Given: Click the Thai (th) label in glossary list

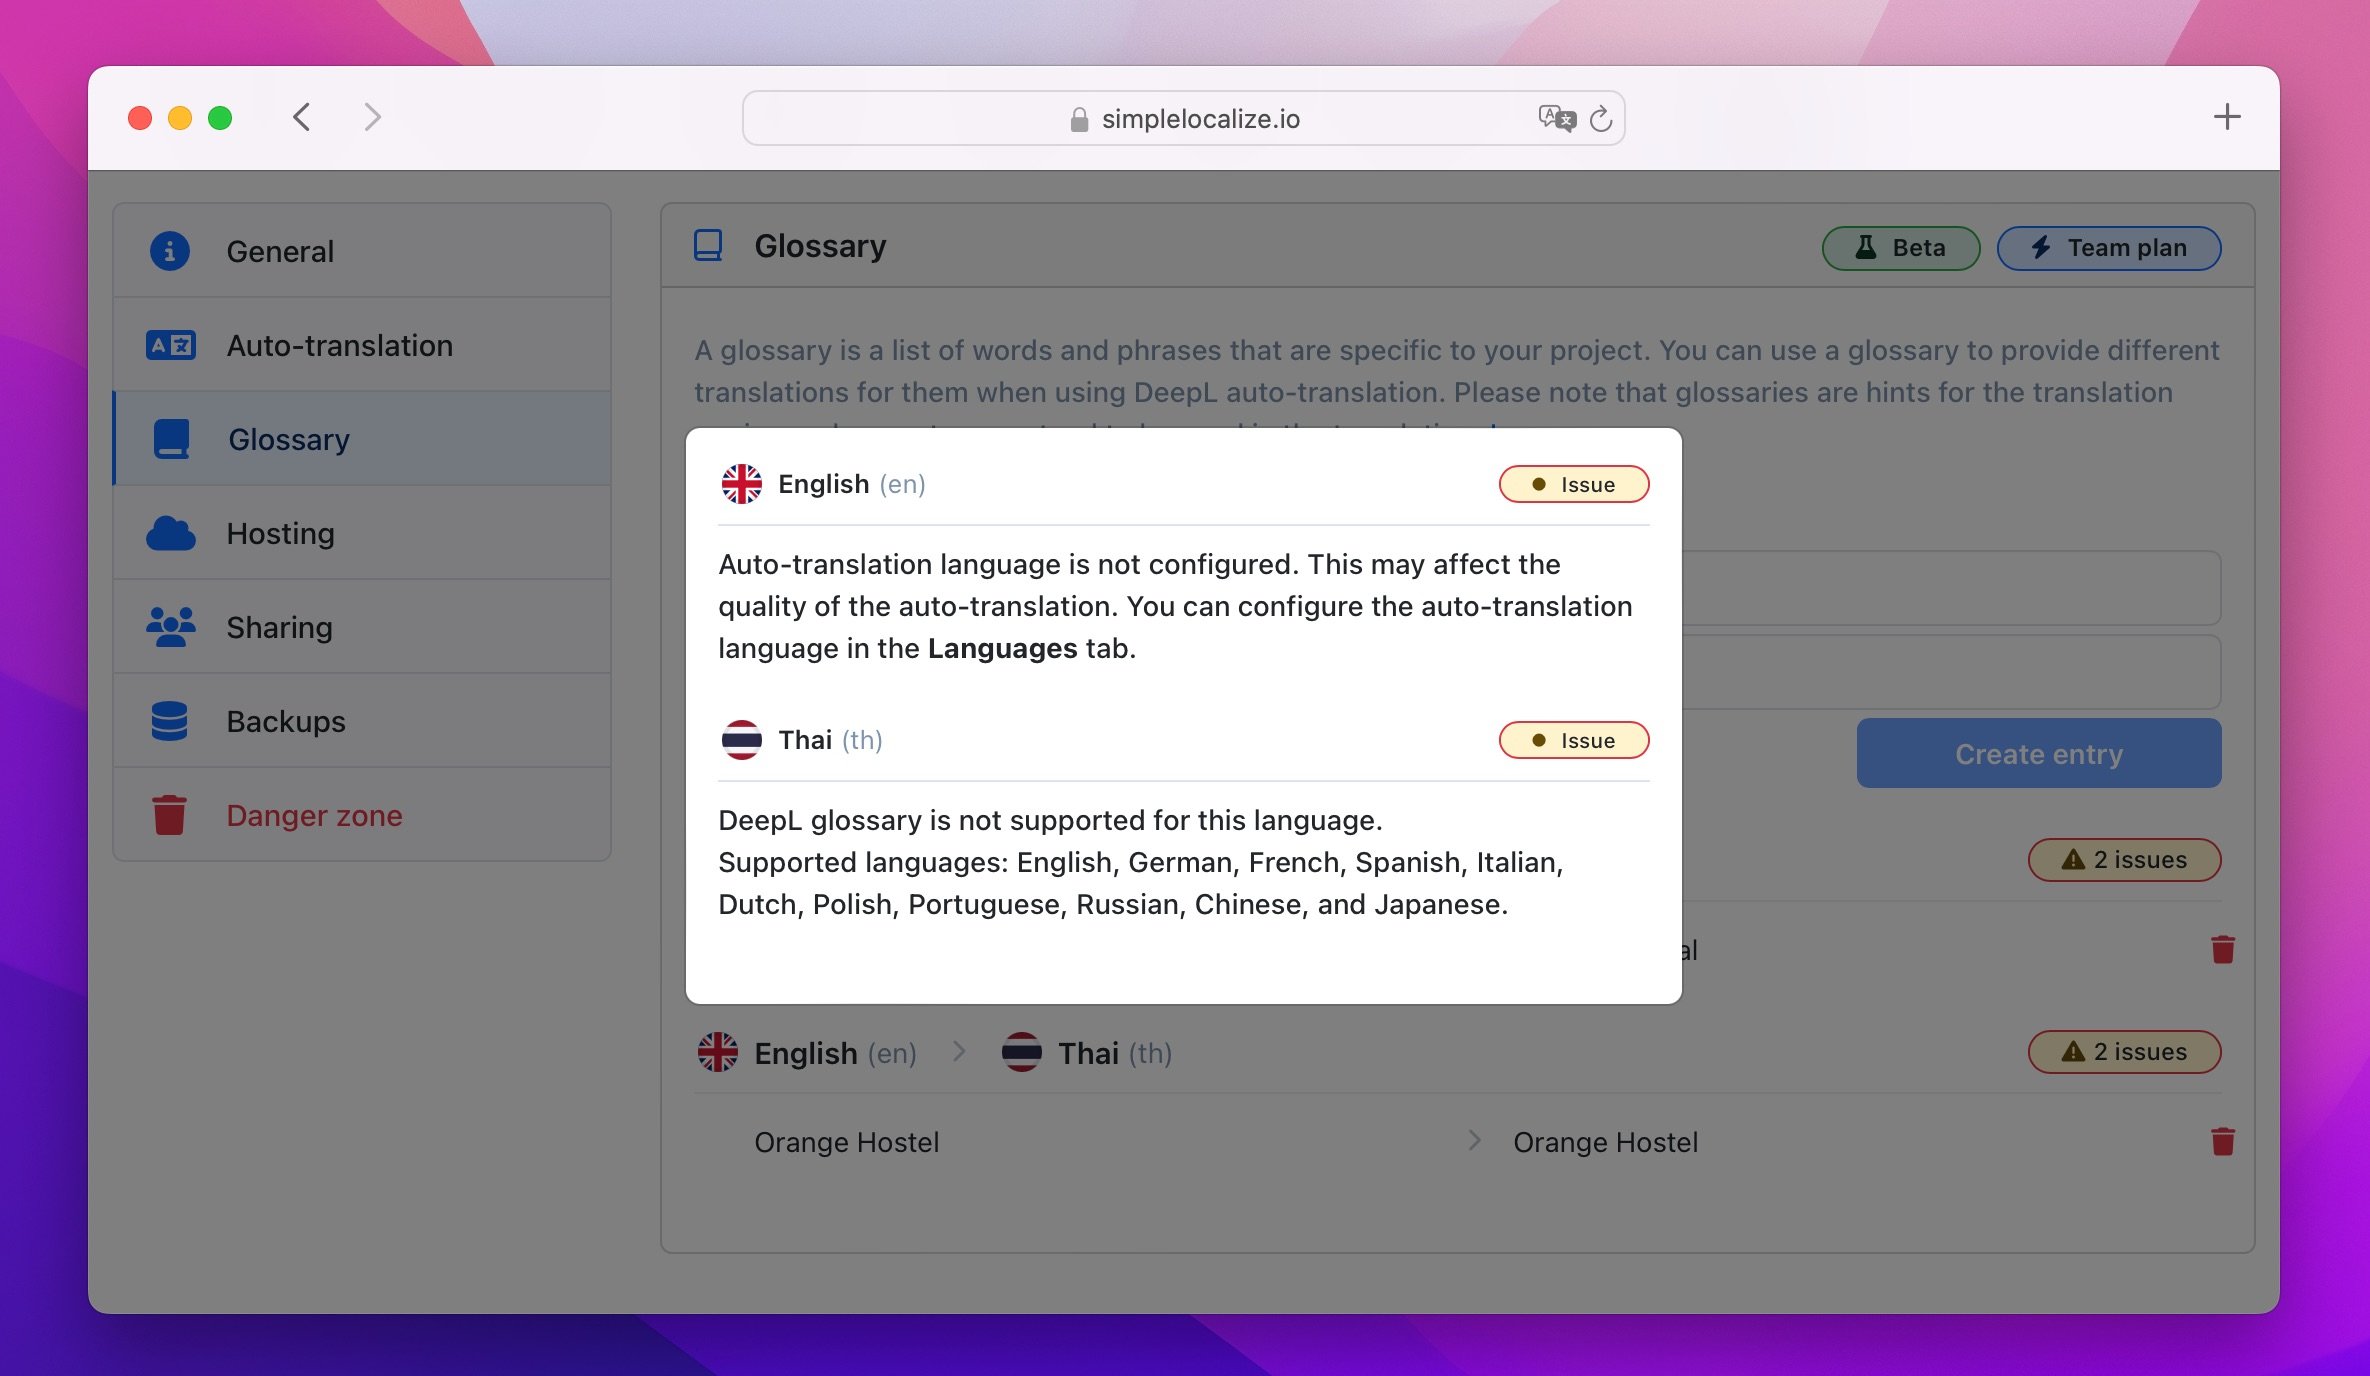Looking at the screenshot, I should coord(1115,1053).
